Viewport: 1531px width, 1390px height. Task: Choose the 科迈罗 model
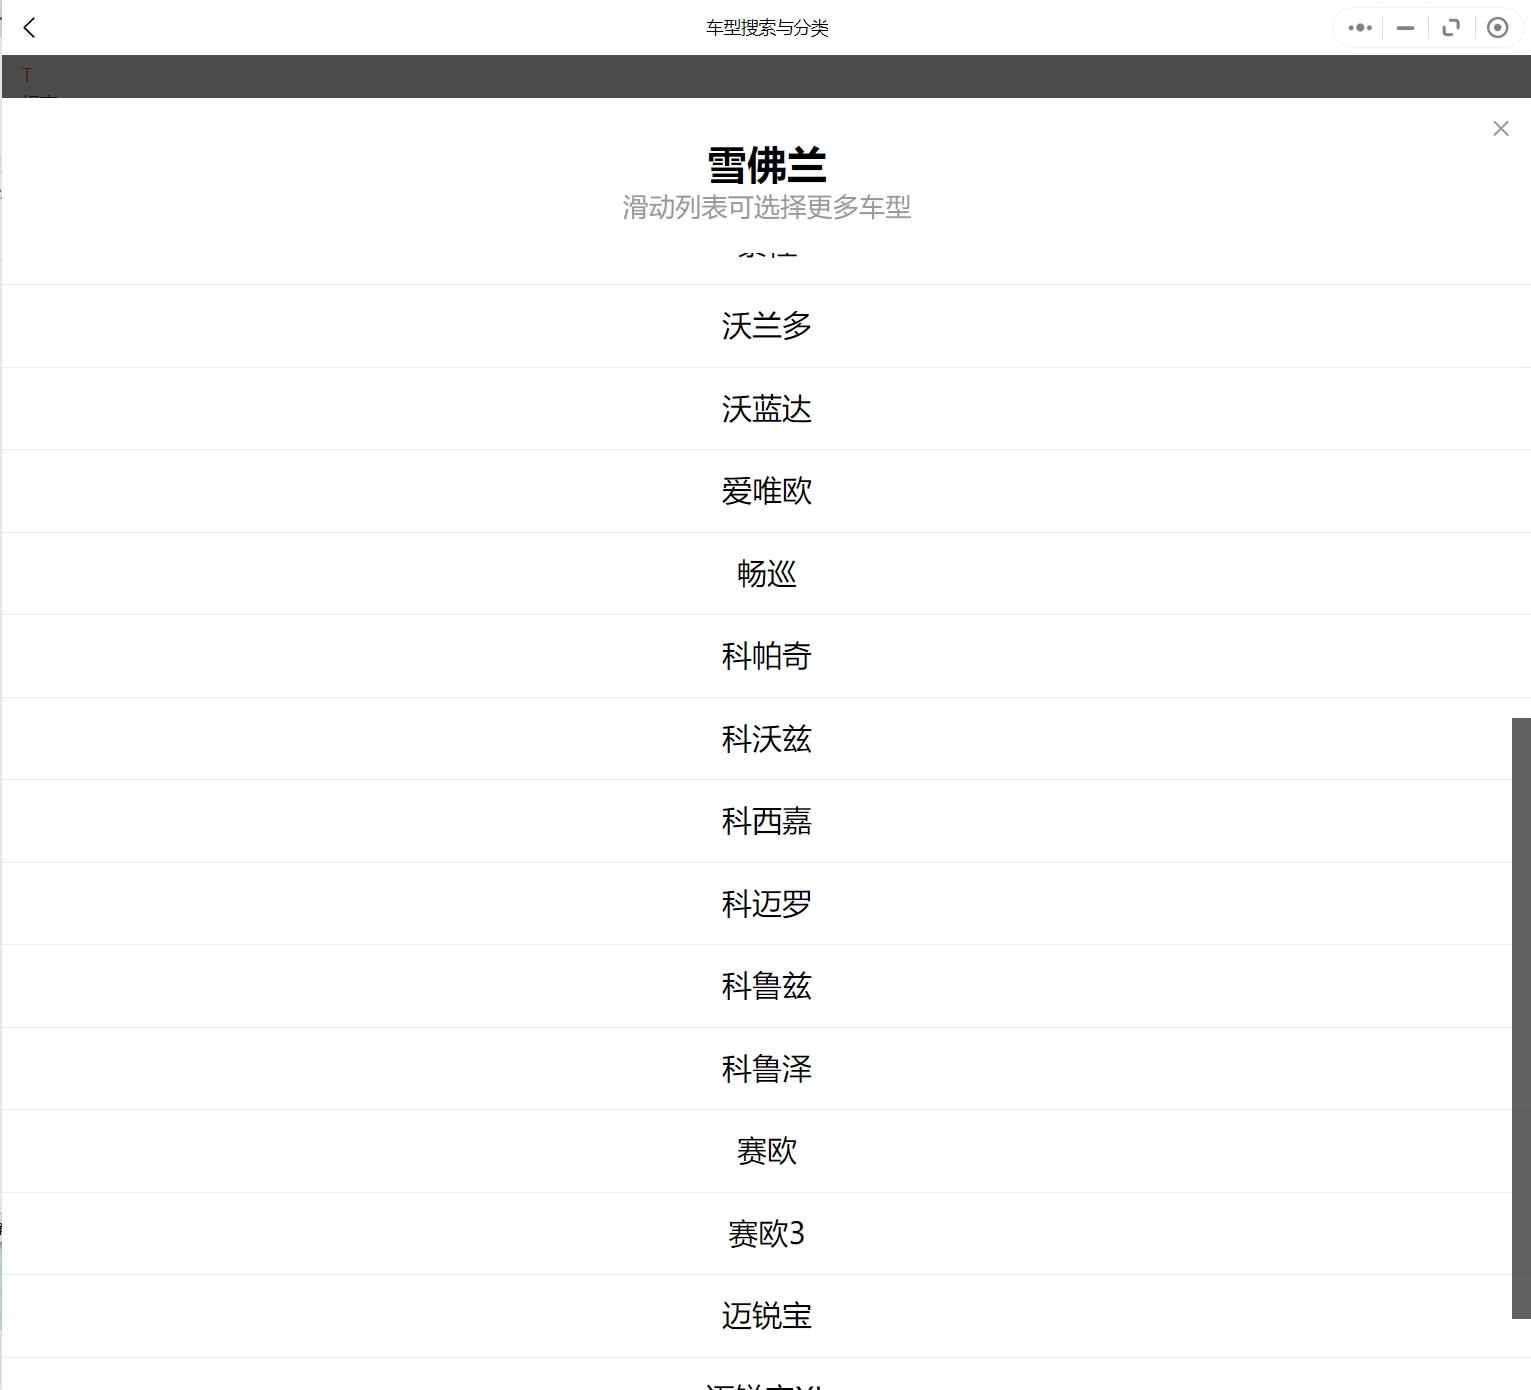pos(766,903)
